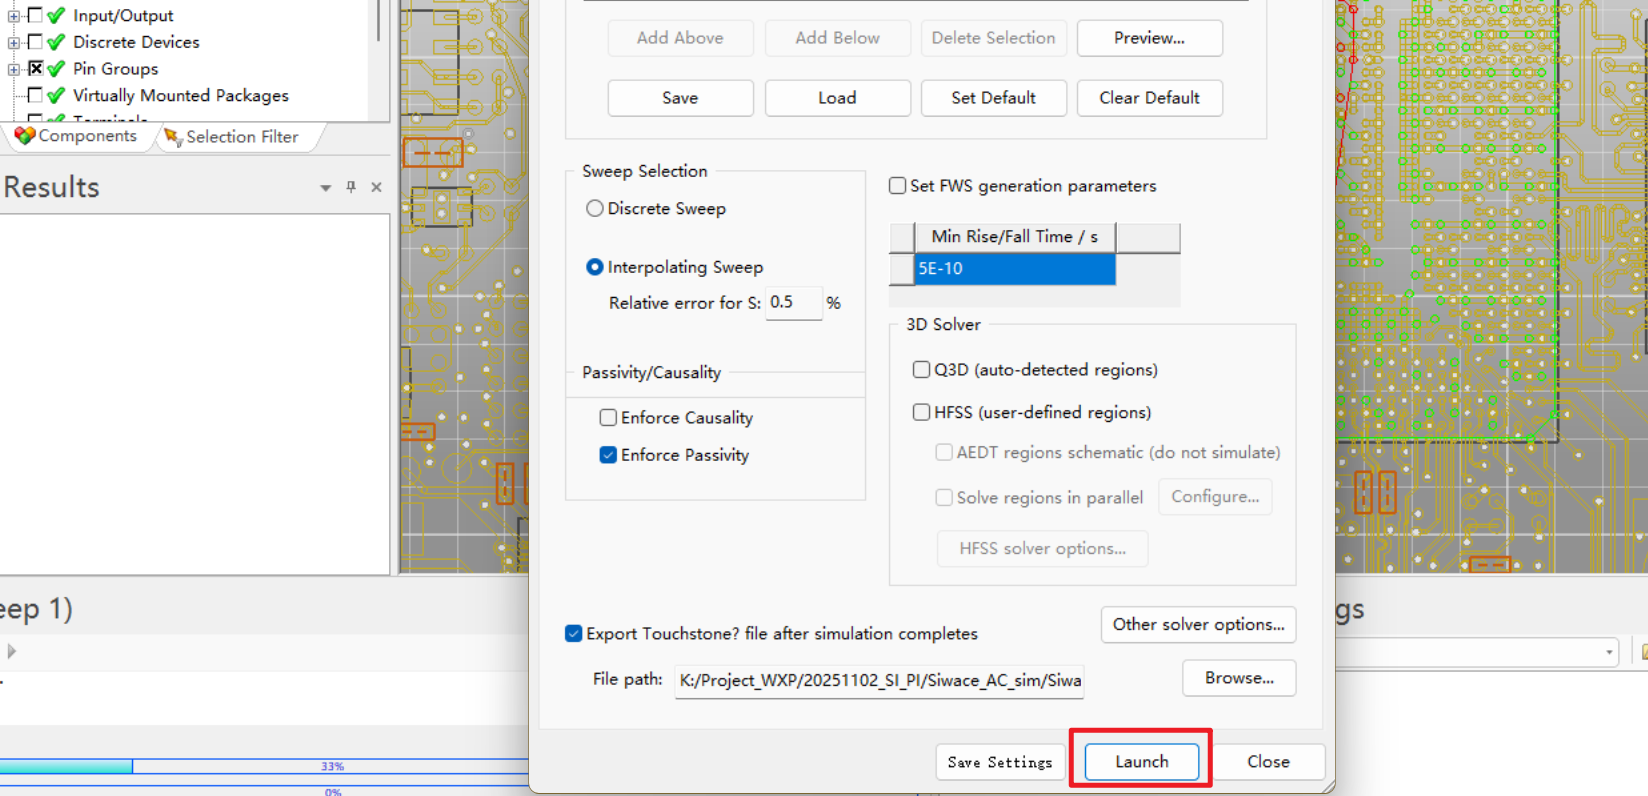Enable Set FWS generation parameters checkbox
The image size is (1648, 796).
[898, 185]
